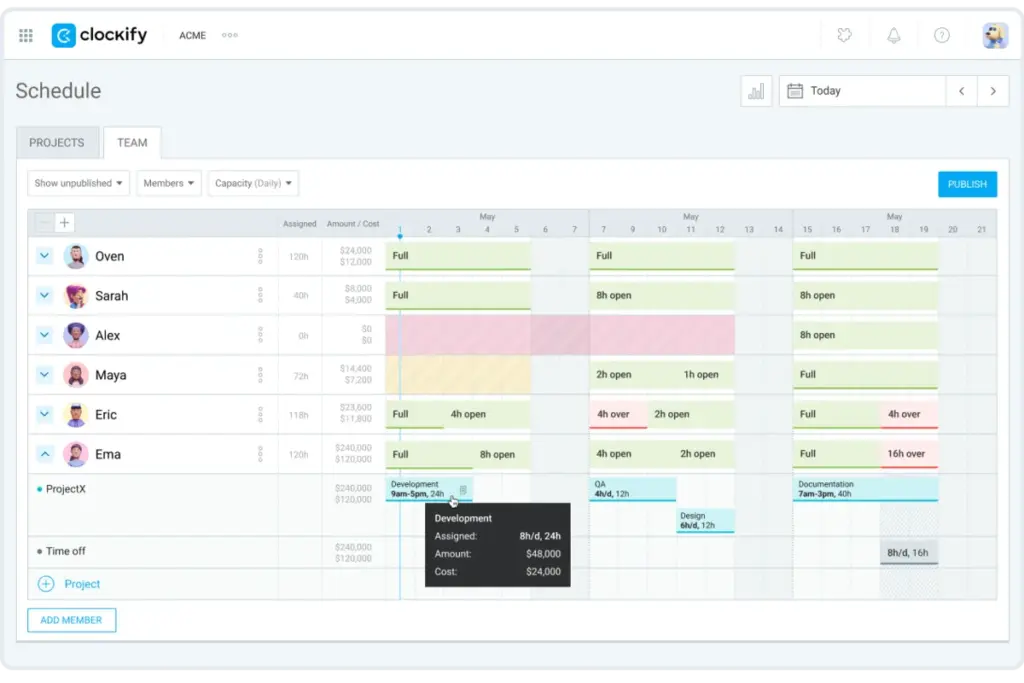1024x683 pixels.
Task: Open the calendar date picker icon
Action: click(795, 91)
